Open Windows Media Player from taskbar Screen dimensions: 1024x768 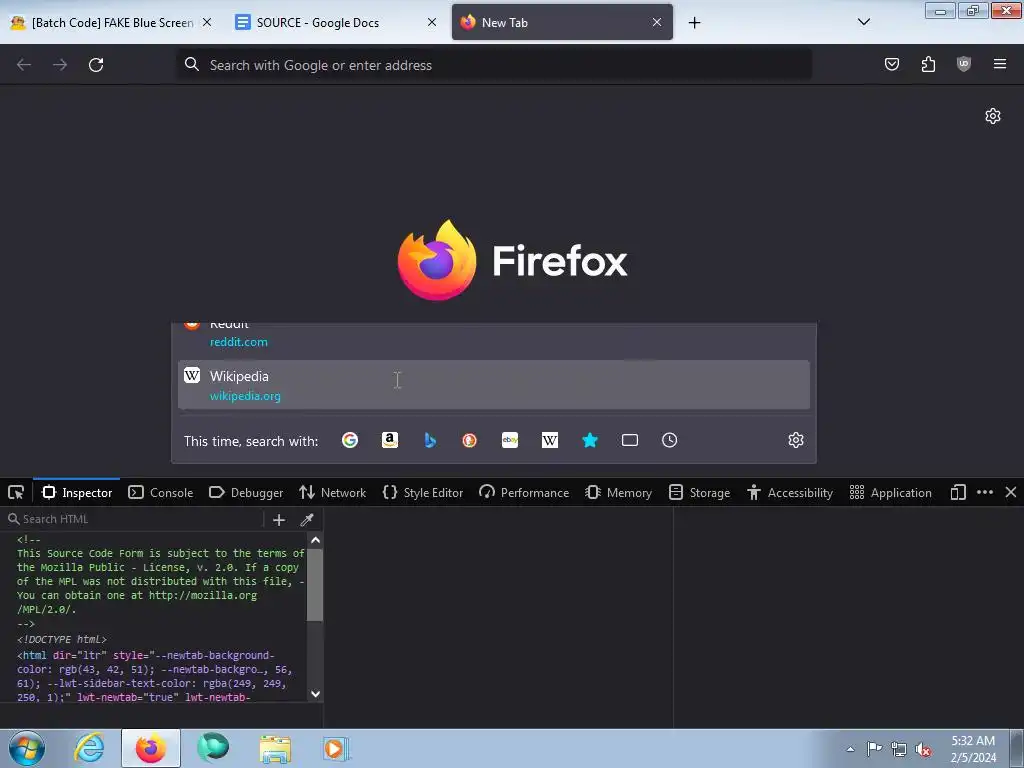coord(336,748)
